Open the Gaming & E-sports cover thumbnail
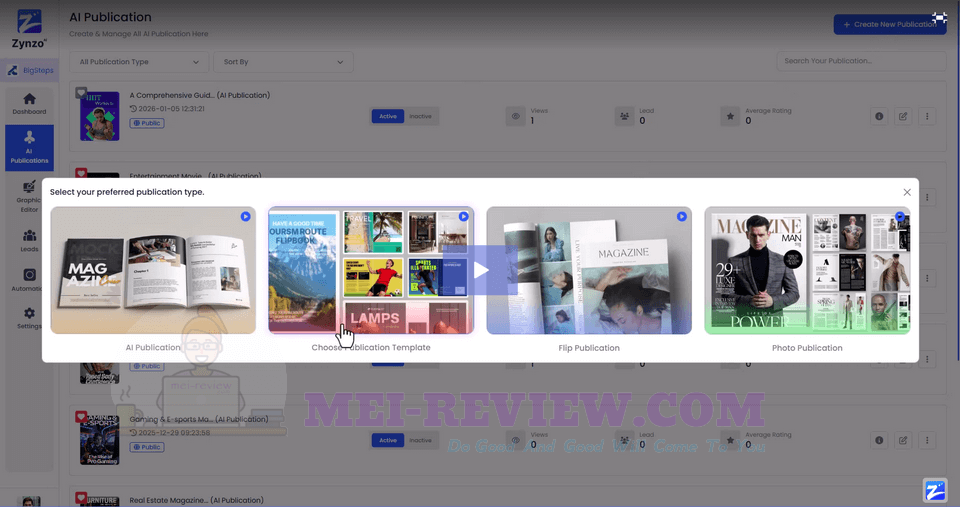960x507 pixels. pyautogui.click(x=100, y=440)
